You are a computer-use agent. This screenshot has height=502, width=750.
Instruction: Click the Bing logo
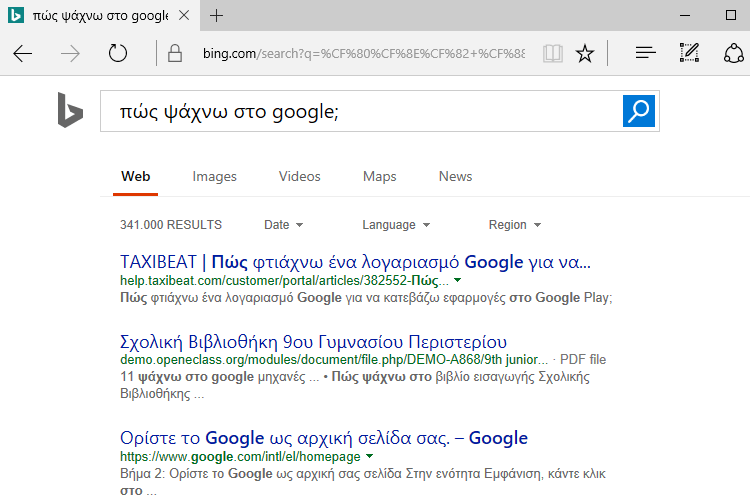point(70,110)
